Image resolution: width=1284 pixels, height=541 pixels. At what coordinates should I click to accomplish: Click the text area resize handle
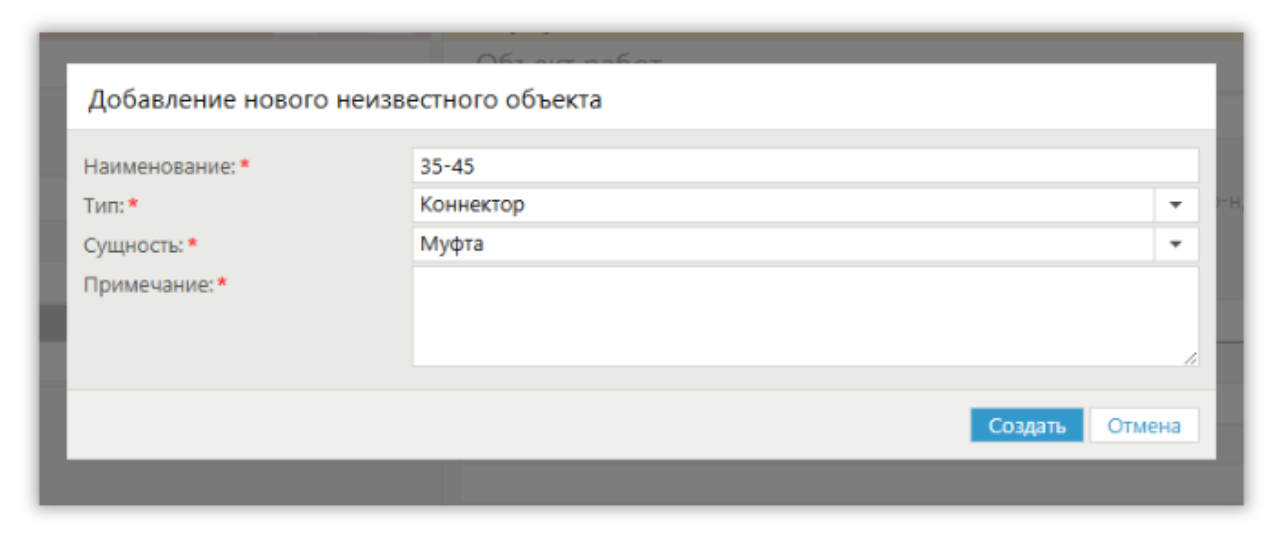pos(1190,358)
